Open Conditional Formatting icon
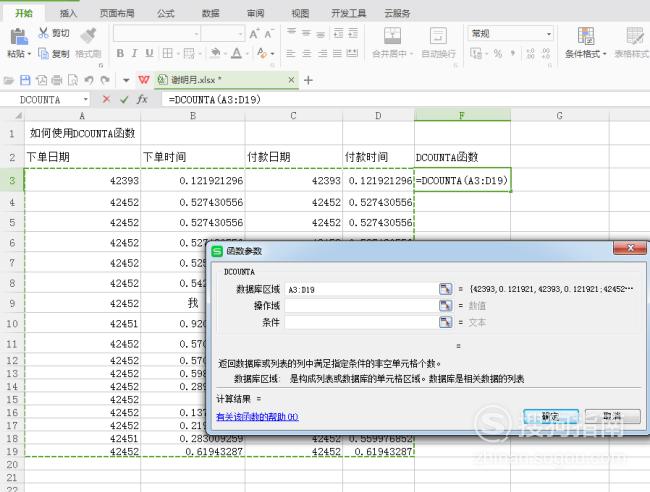650x492 pixels. 586,36
